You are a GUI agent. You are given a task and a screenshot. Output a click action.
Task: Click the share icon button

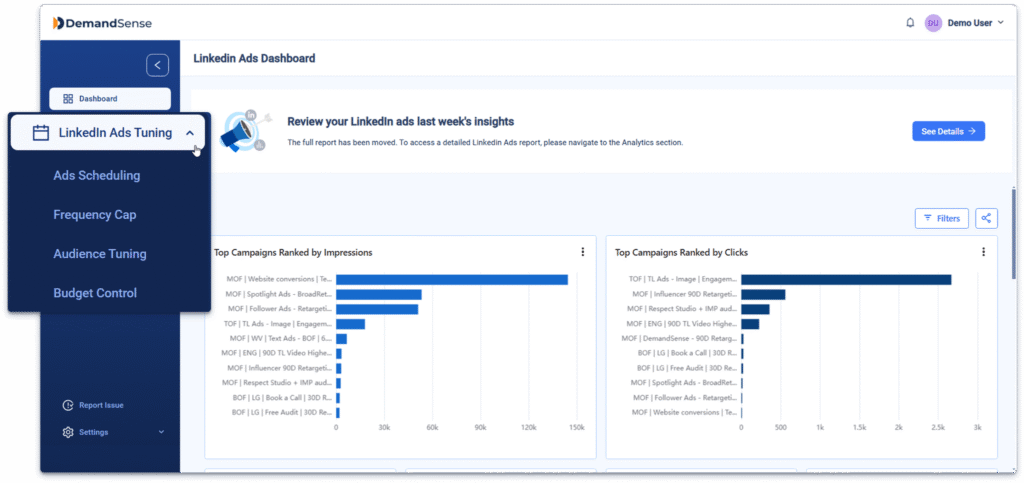(x=987, y=219)
